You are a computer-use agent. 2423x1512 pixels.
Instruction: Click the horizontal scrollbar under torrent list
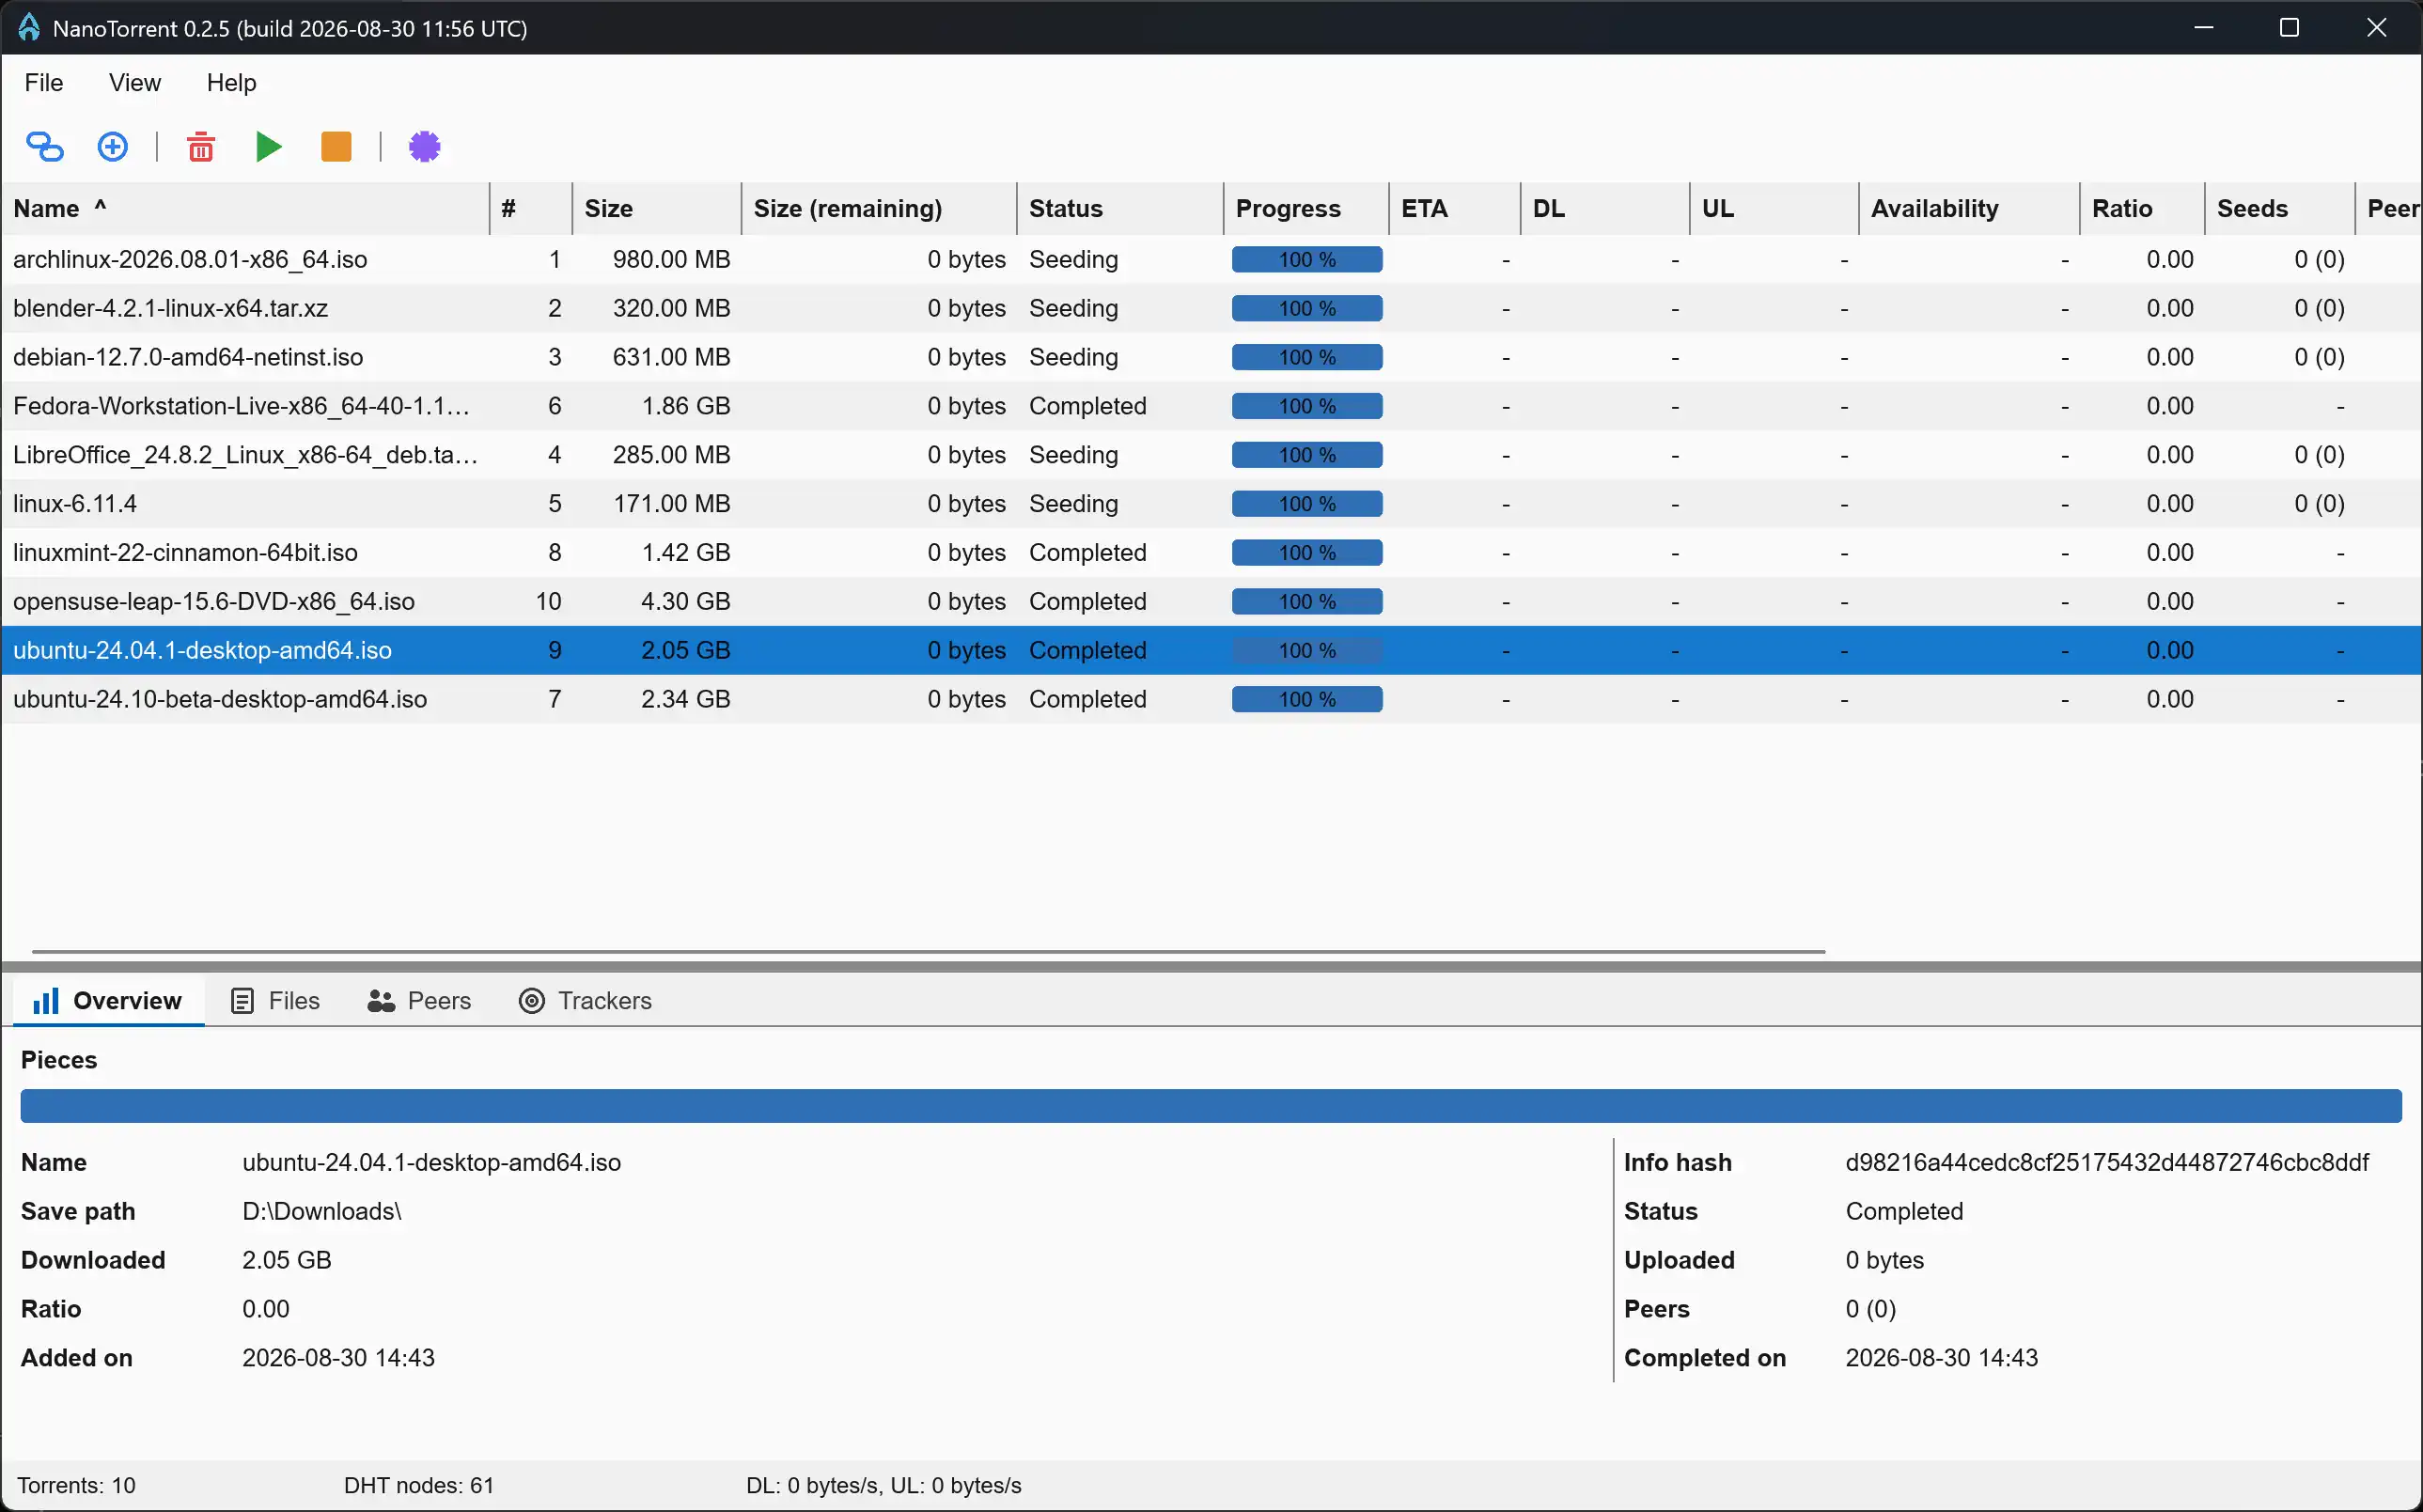pyautogui.click(x=929, y=952)
